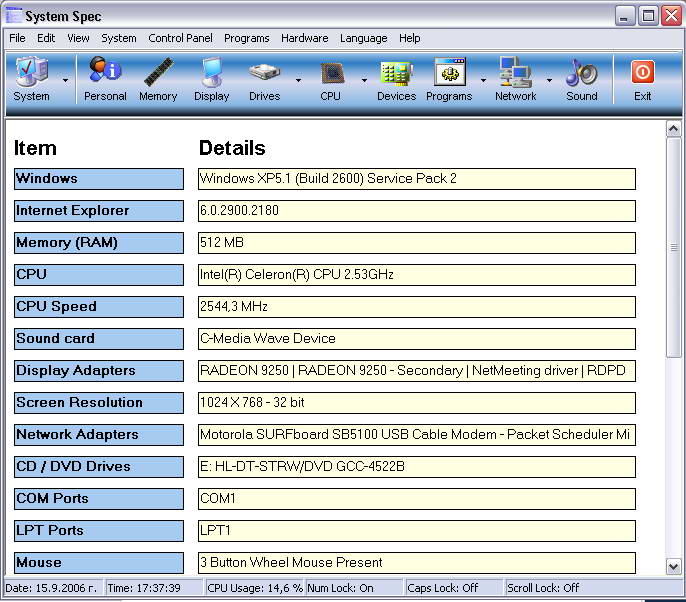Click the scrollbar up arrow
This screenshot has width=686, height=602.
(673, 129)
